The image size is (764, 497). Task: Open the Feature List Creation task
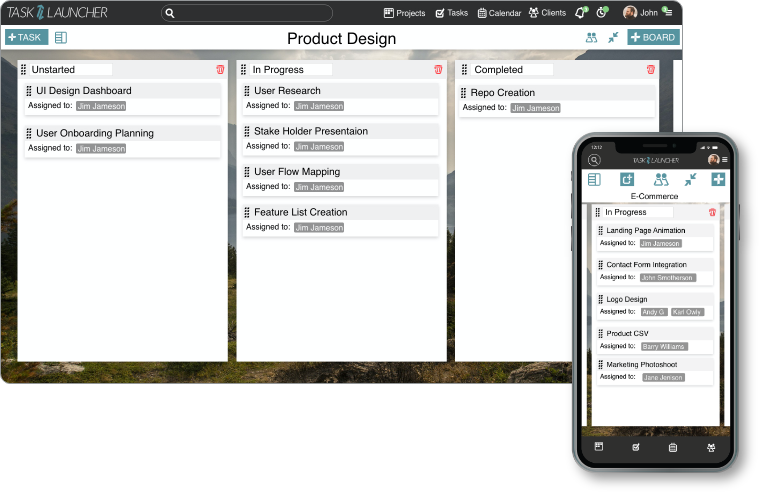point(341,220)
